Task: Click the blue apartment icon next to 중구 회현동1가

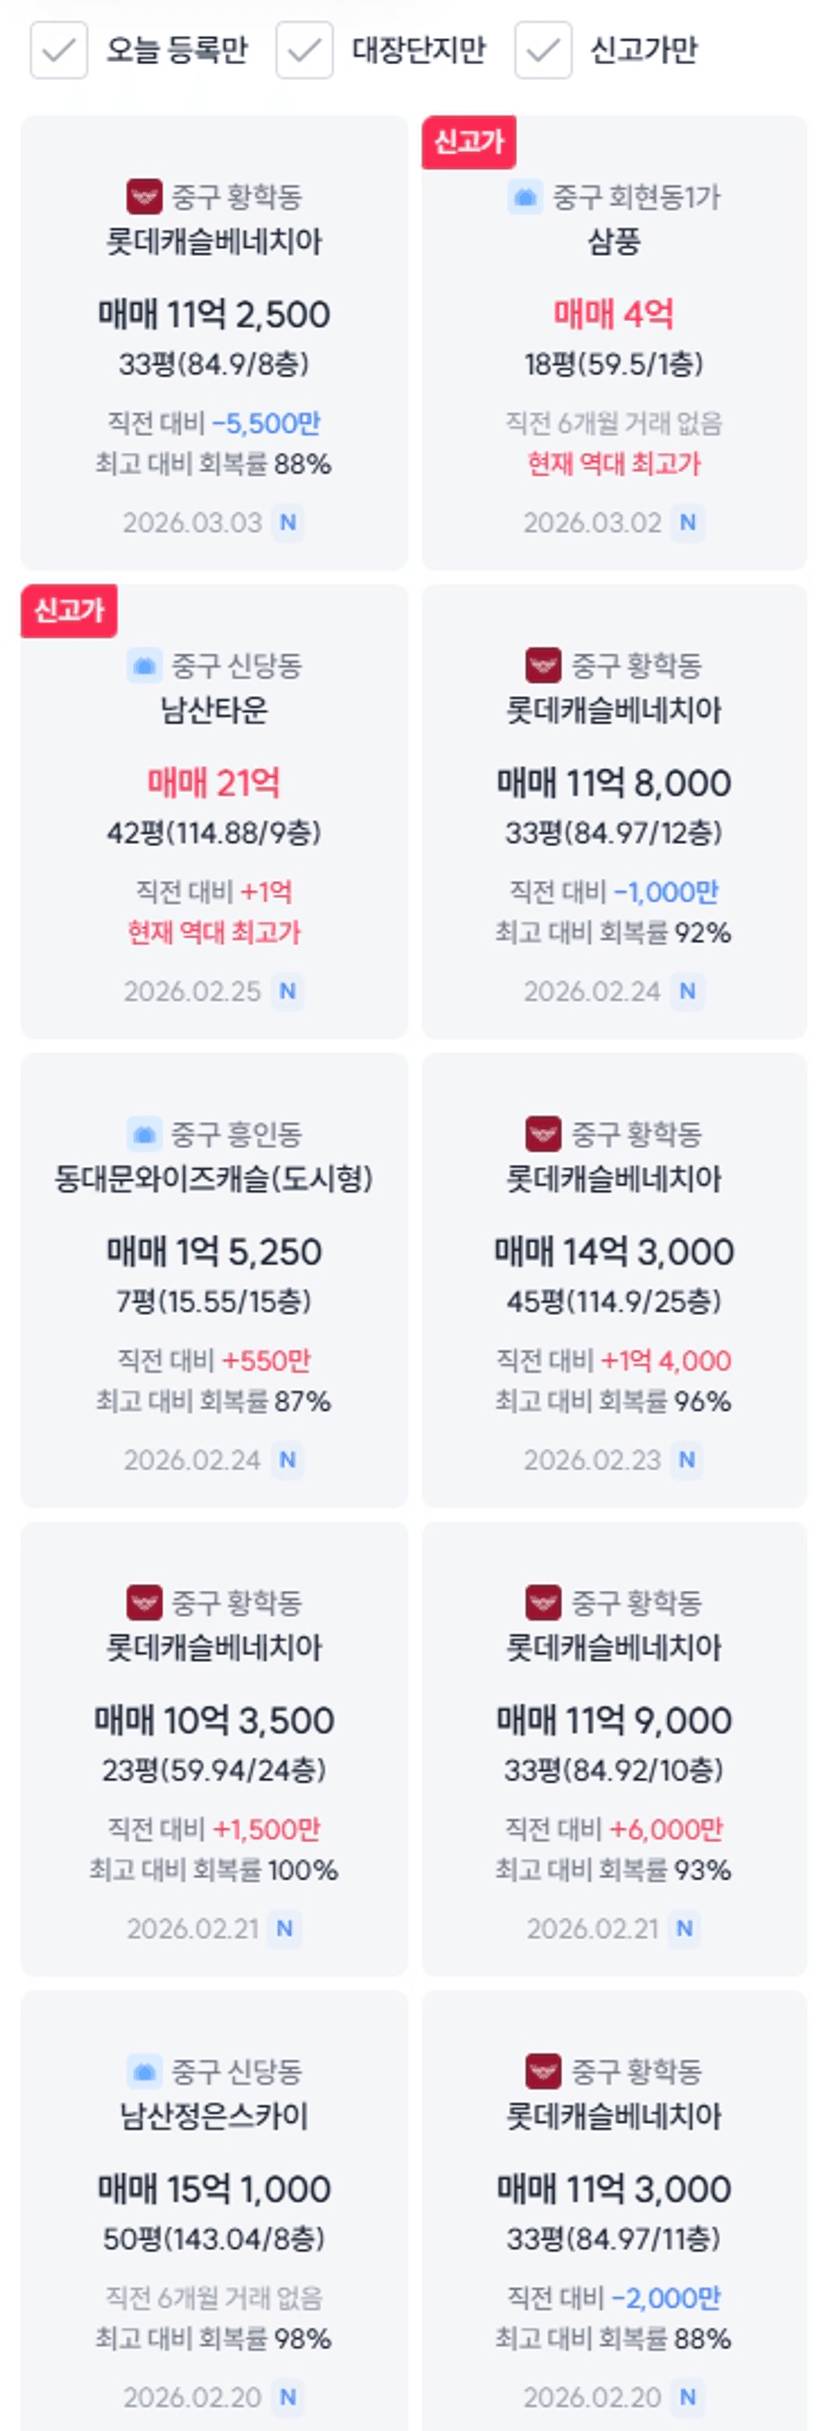Action: pos(525,197)
